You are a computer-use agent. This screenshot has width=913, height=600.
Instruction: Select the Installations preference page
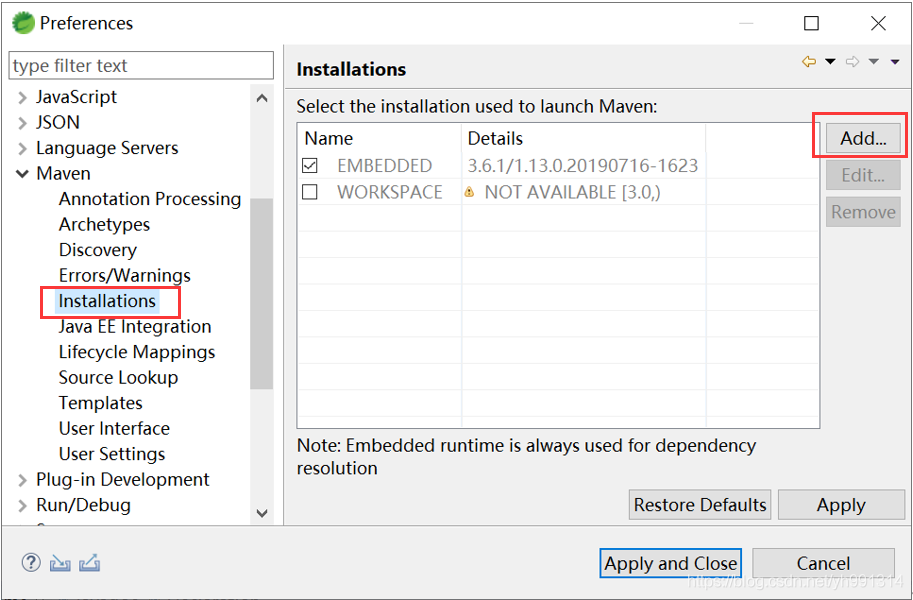(107, 301)
